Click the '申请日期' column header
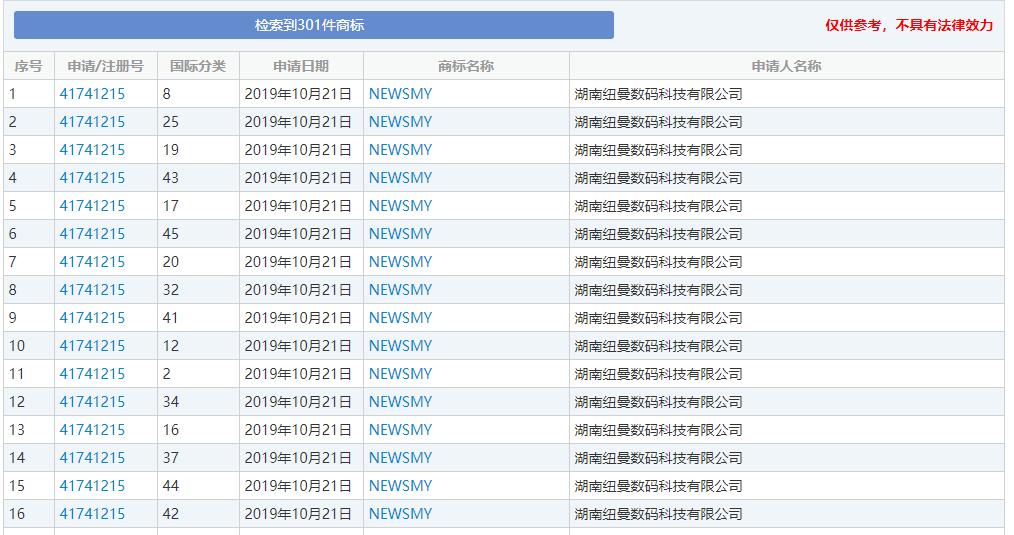Screen dimensions: 1014x535 pyautogui.click(x=301, y=66)
